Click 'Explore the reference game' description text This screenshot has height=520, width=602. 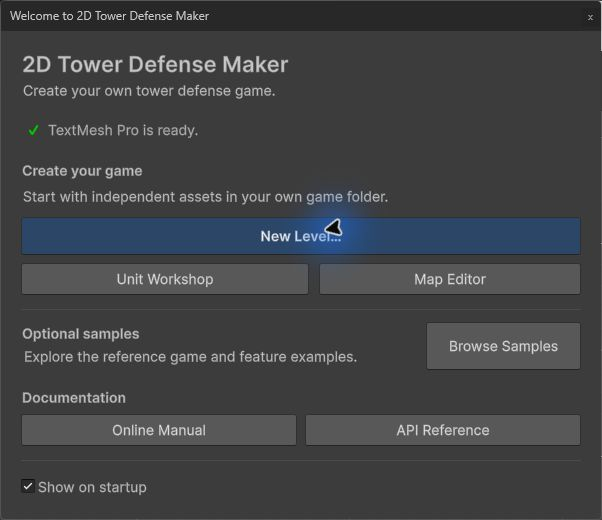(x=190, y=357)
